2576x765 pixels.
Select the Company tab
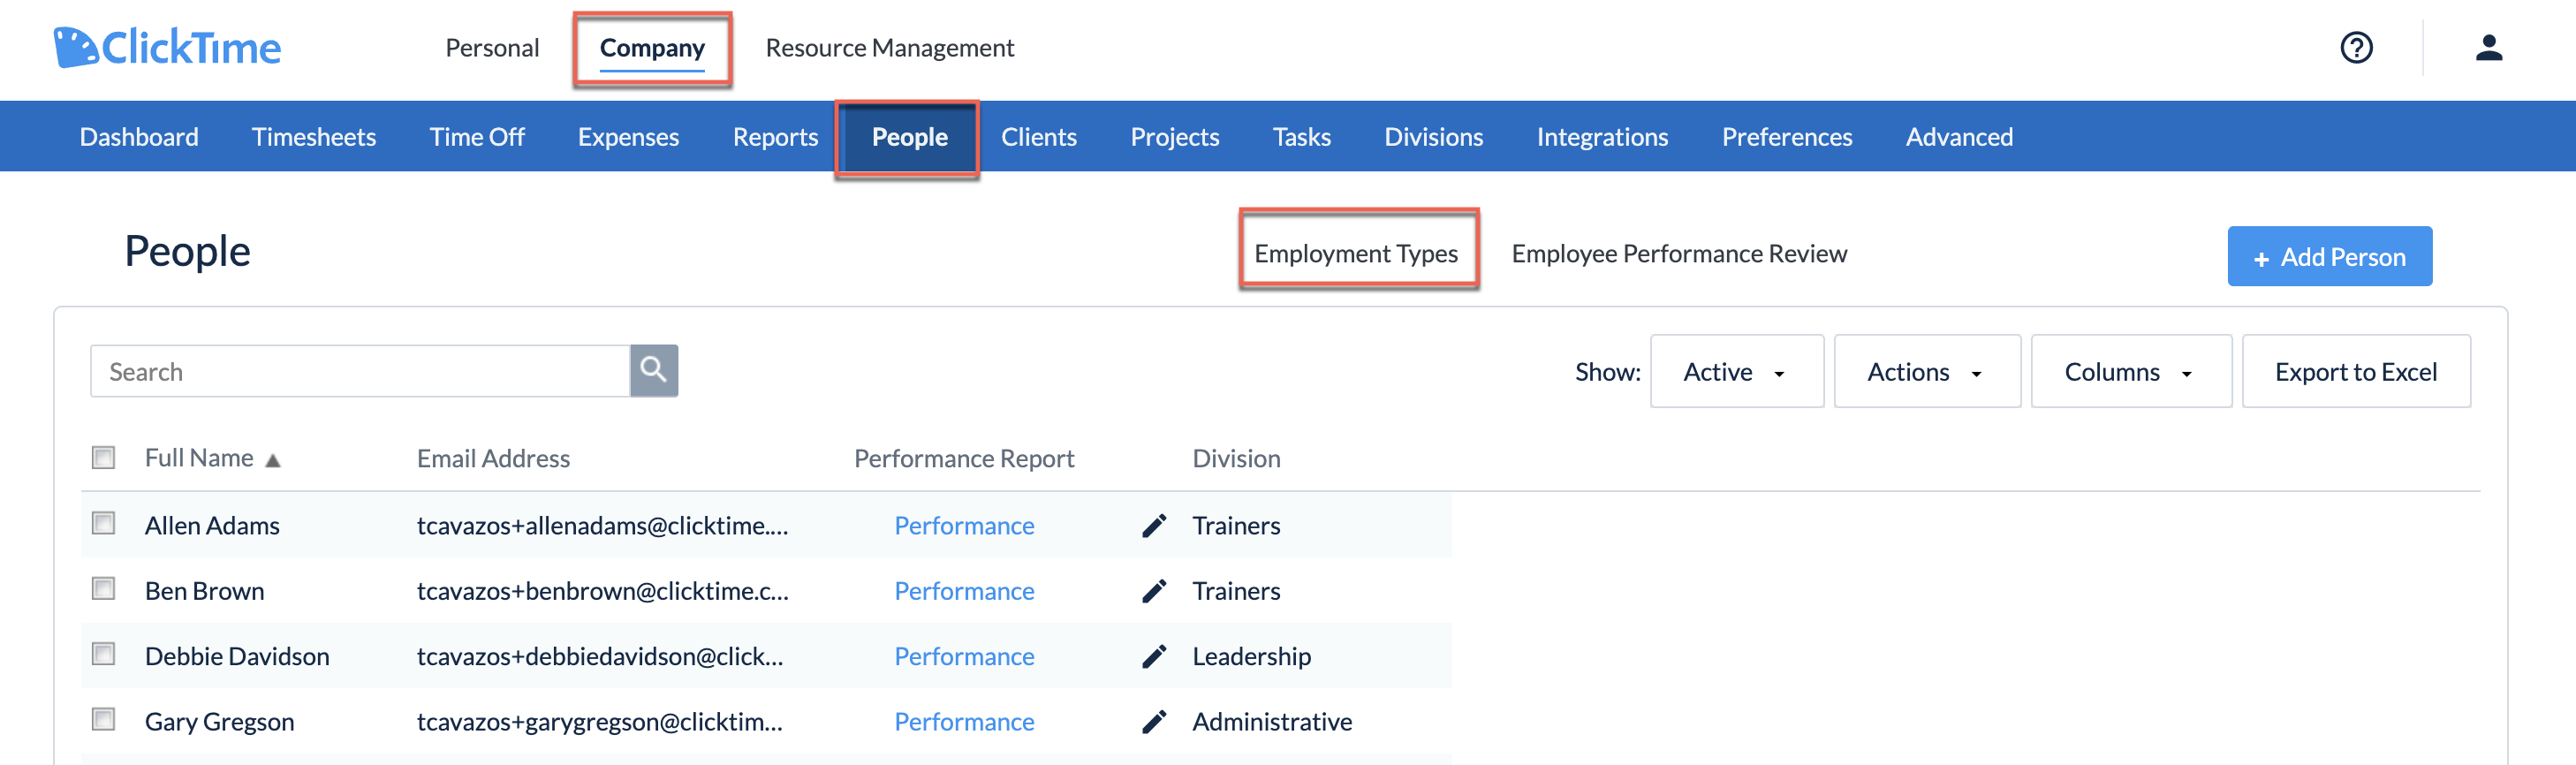(652, 47)
